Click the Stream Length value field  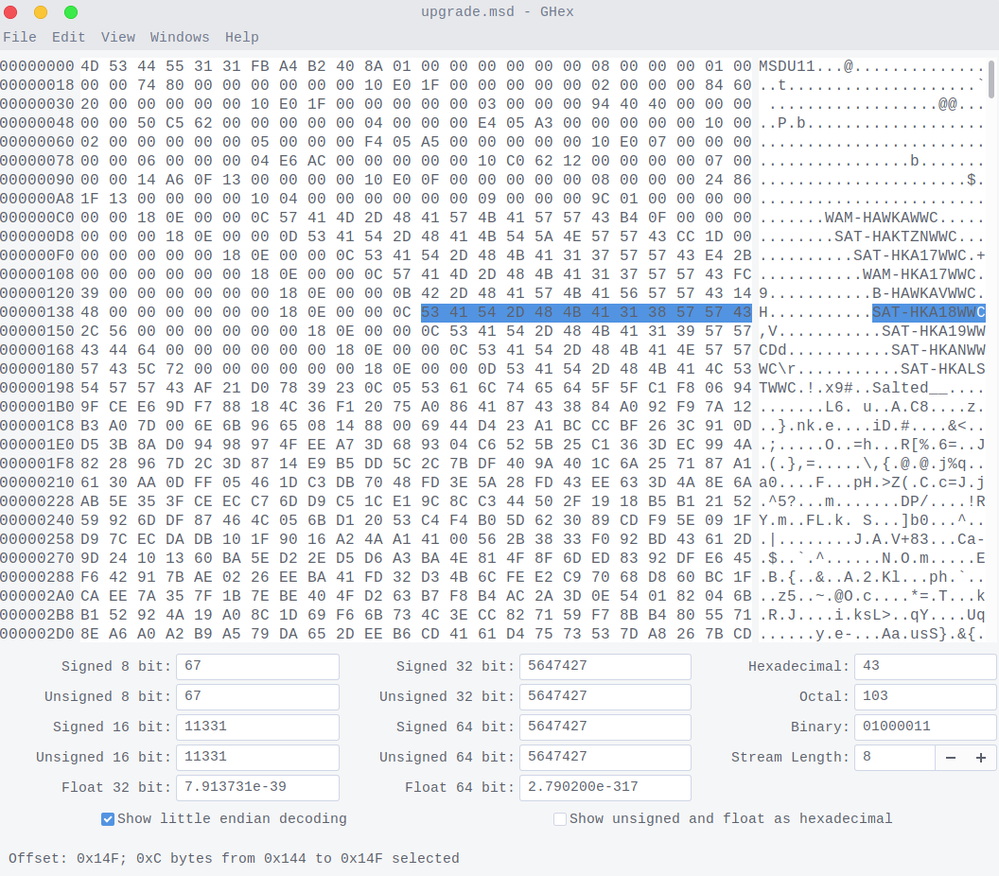click(x=894, y=758)
